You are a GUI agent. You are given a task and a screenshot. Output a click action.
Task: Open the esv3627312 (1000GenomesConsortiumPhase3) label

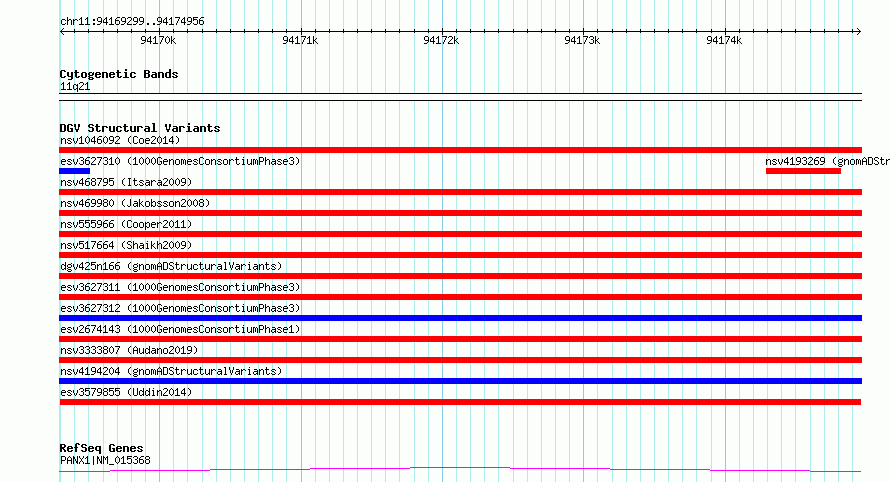tap(180, 308)
